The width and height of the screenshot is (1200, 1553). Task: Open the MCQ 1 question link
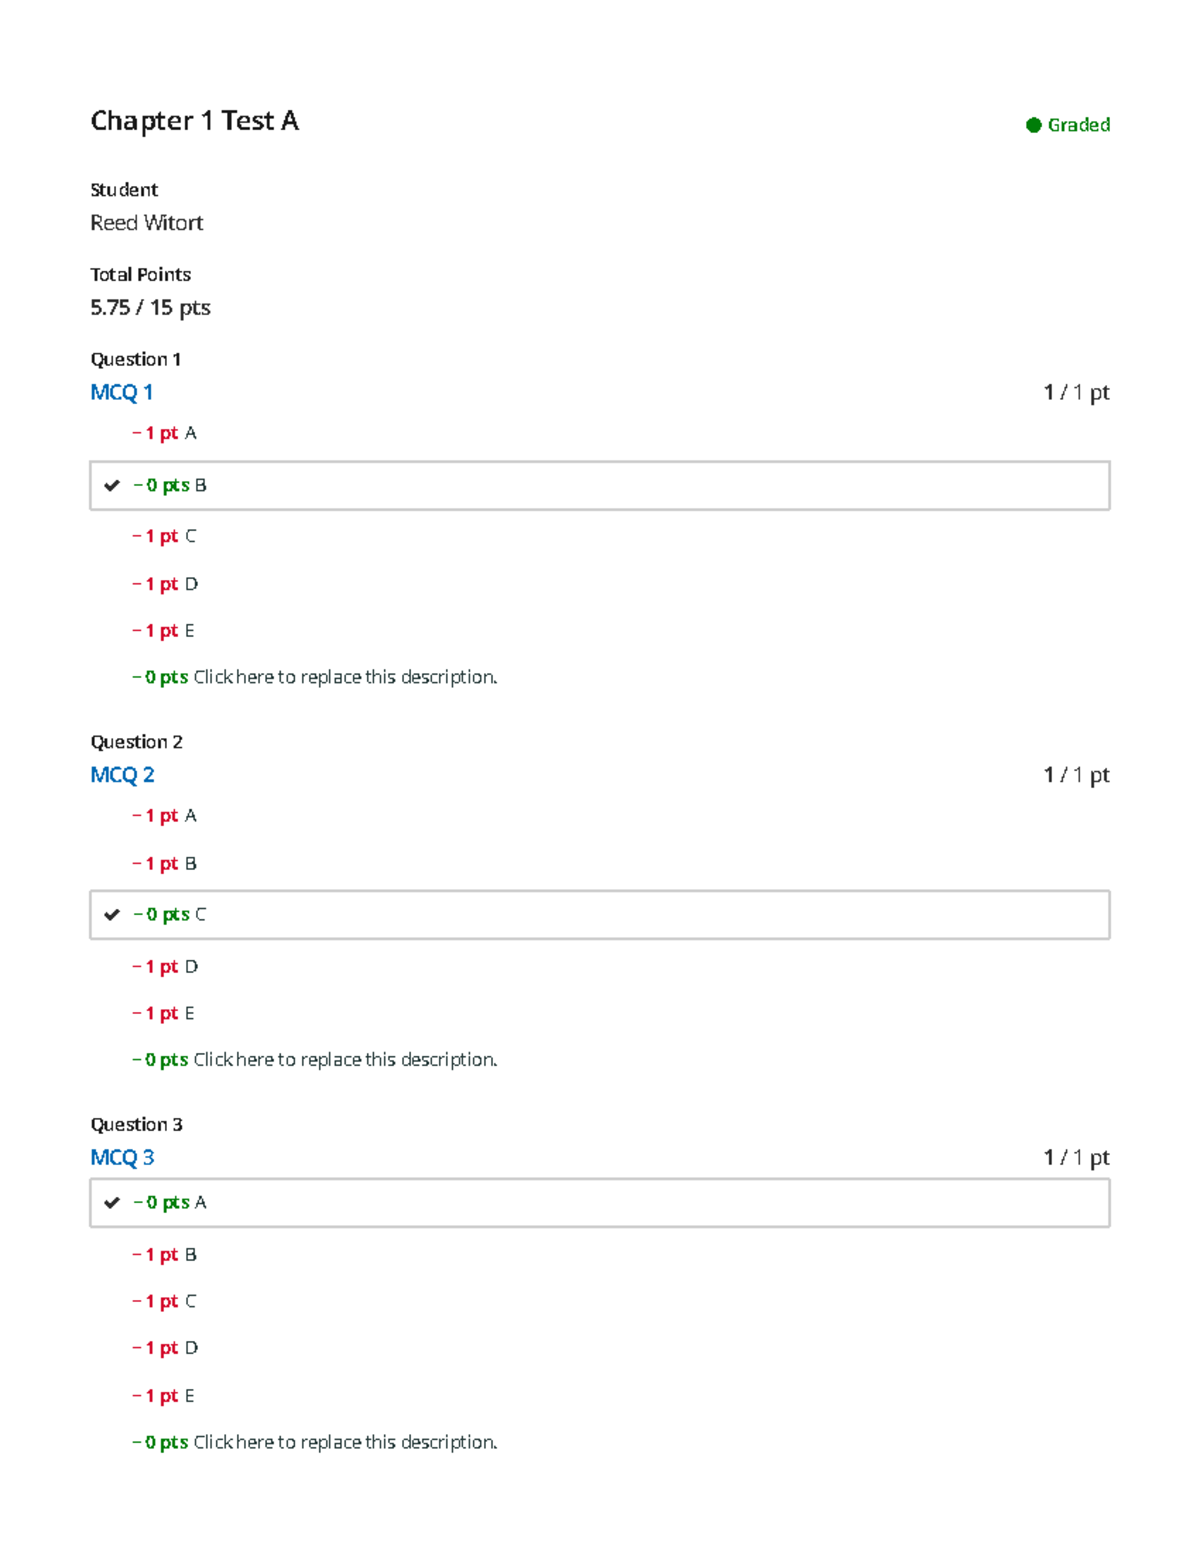[x=122, y=392]
